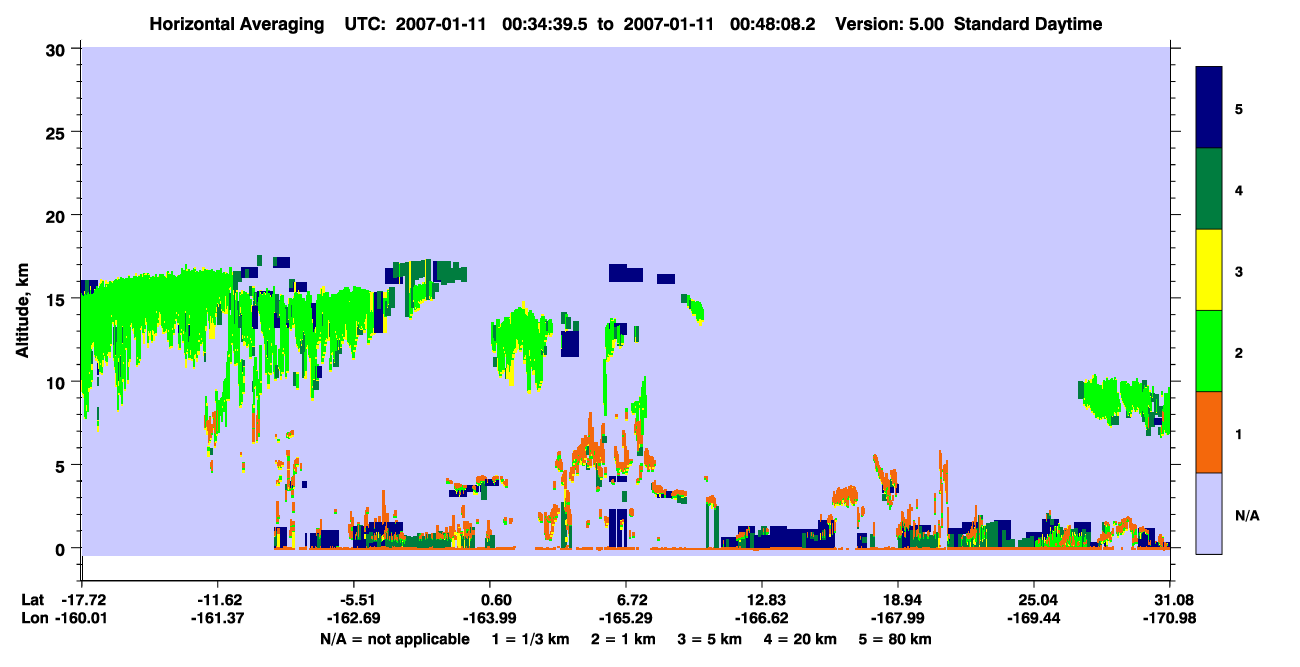Screen dimensions: 1300x667
Task: Click the longitude value -163.99
Action: pos(490,619)
